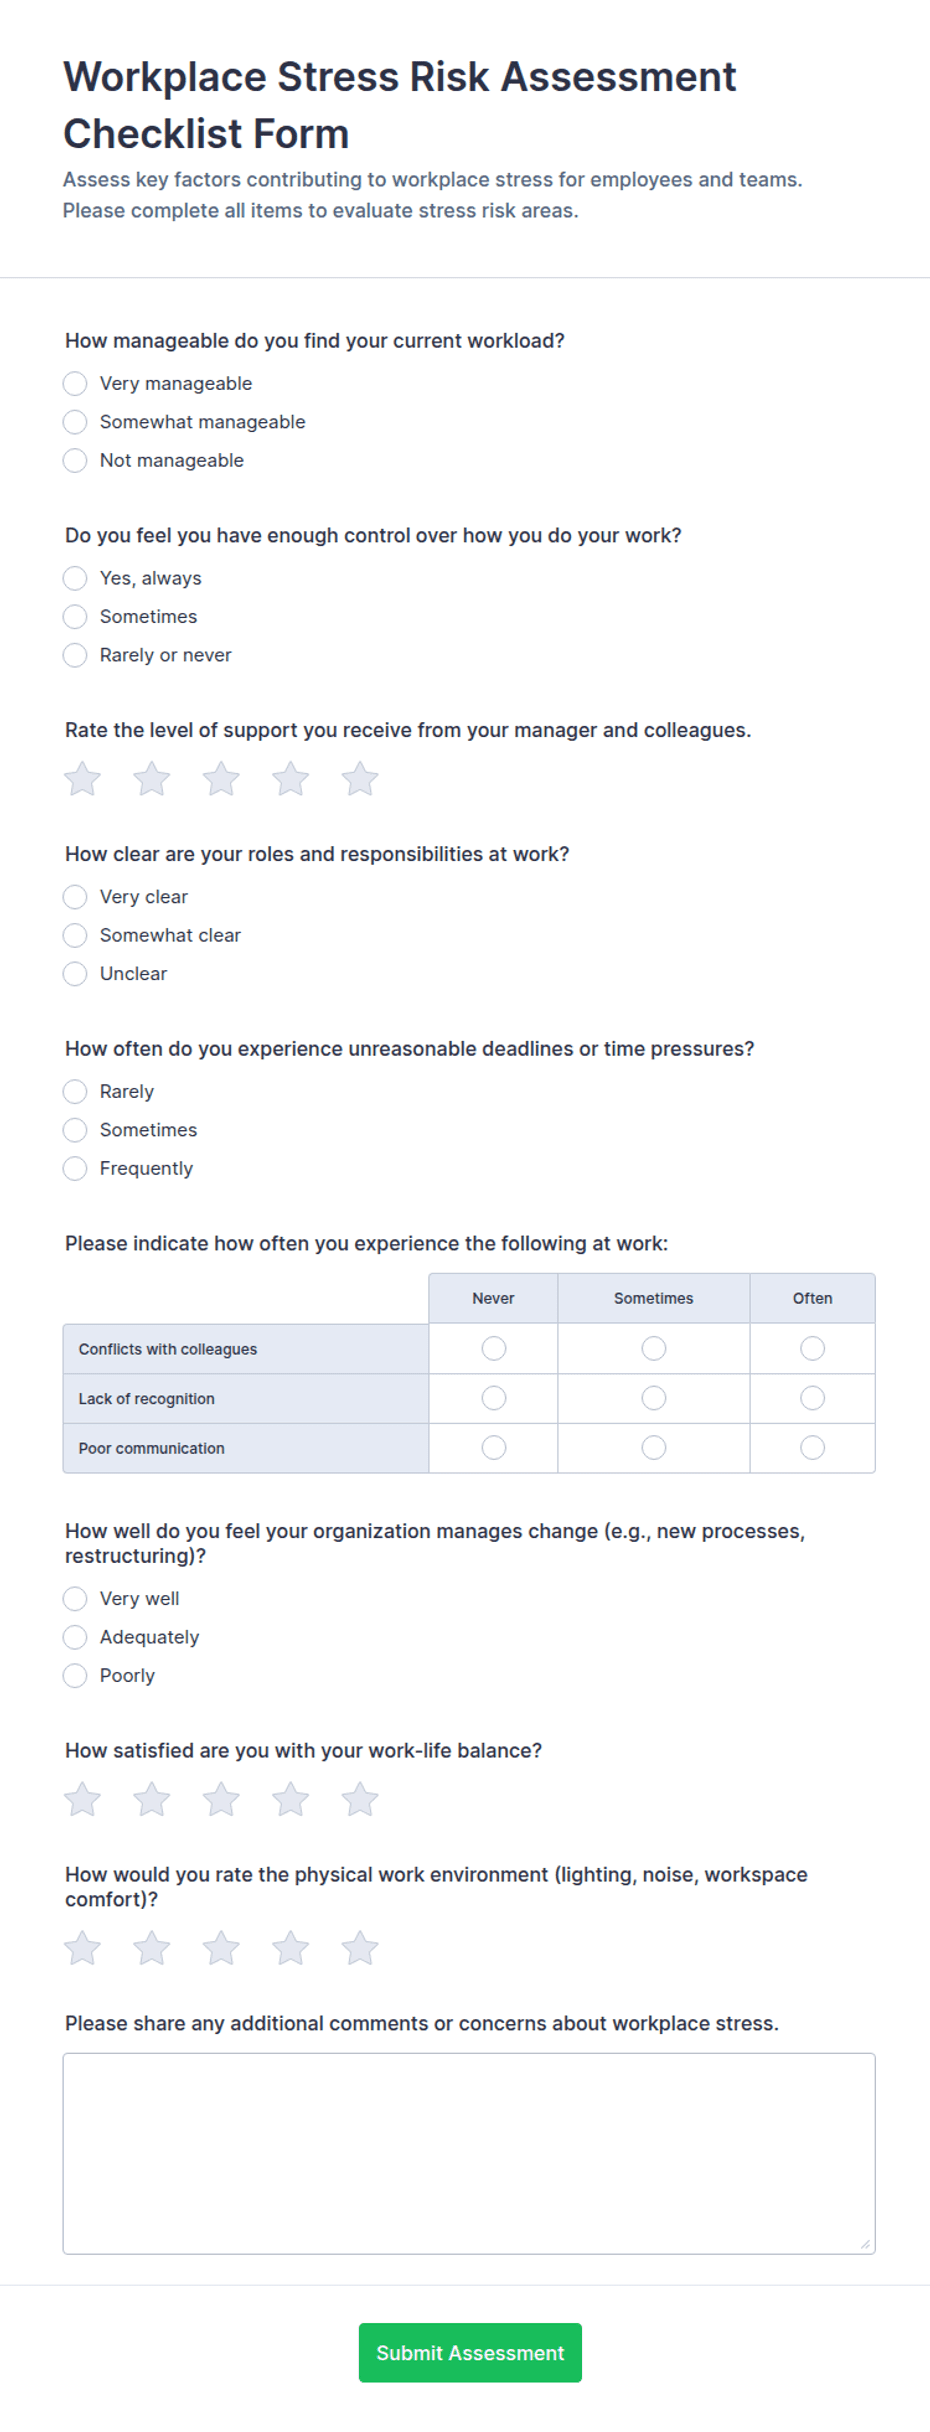Give 5 stars for manager support rating
The width and height of the screenshot is (930, 2432).
(359, 778)
